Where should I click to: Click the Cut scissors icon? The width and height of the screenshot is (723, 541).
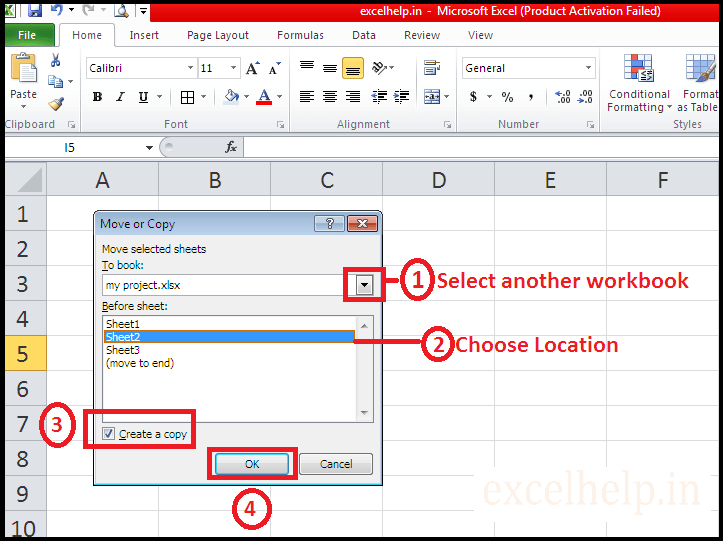click(x=55, y=60)
